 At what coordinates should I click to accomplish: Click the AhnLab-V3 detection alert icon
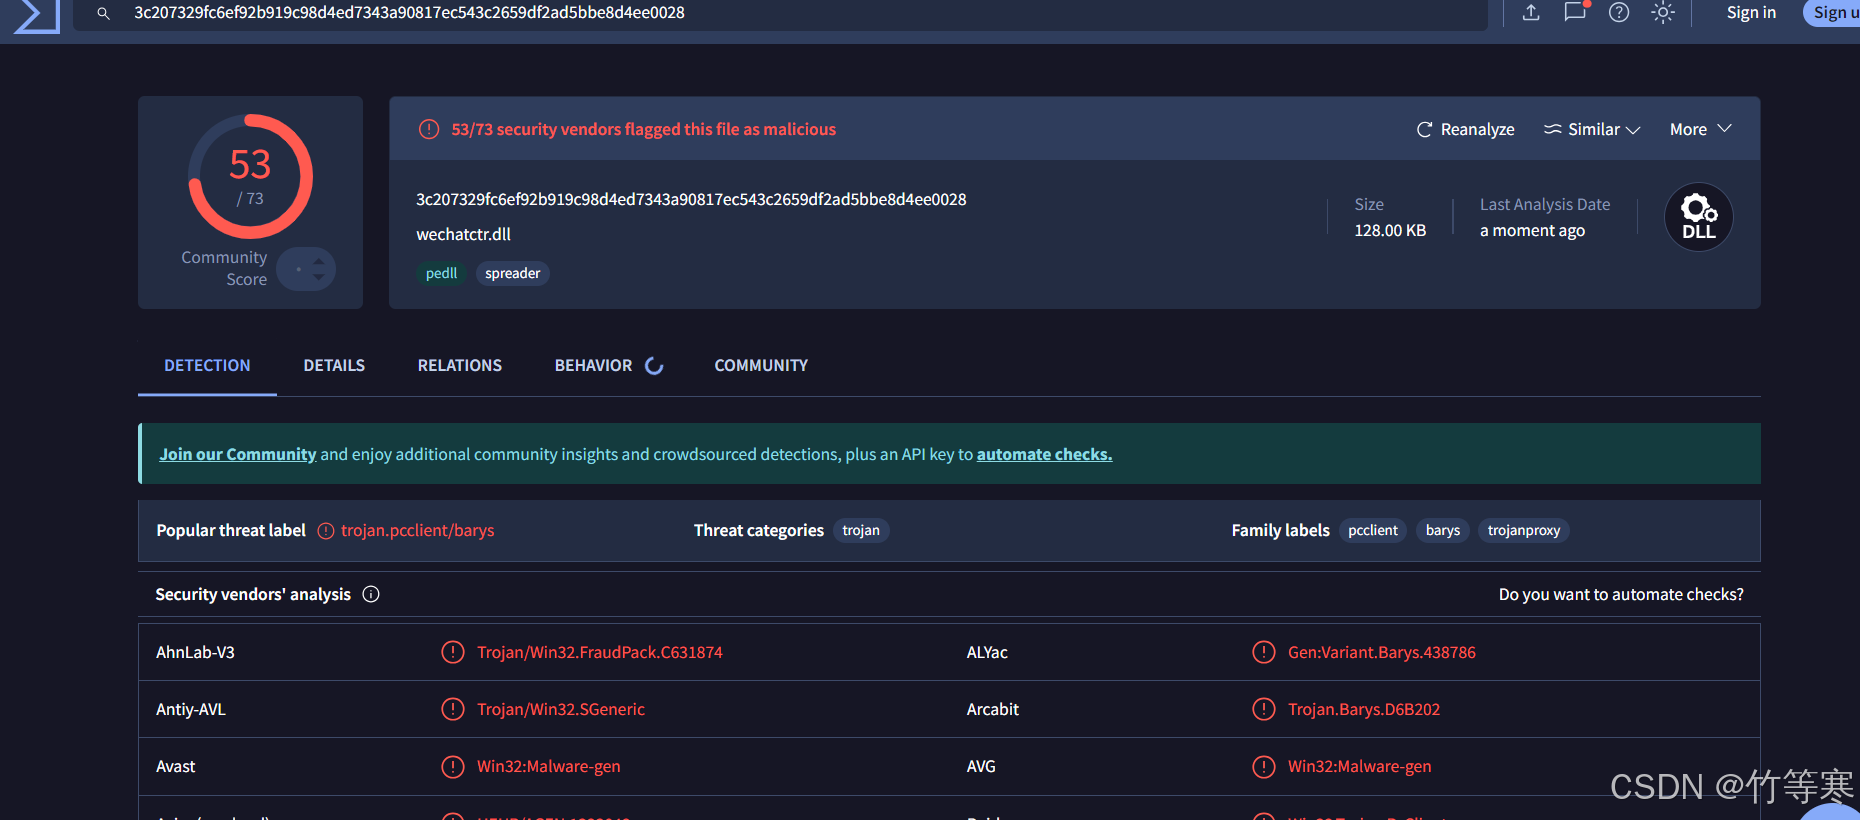click(453, 653)
